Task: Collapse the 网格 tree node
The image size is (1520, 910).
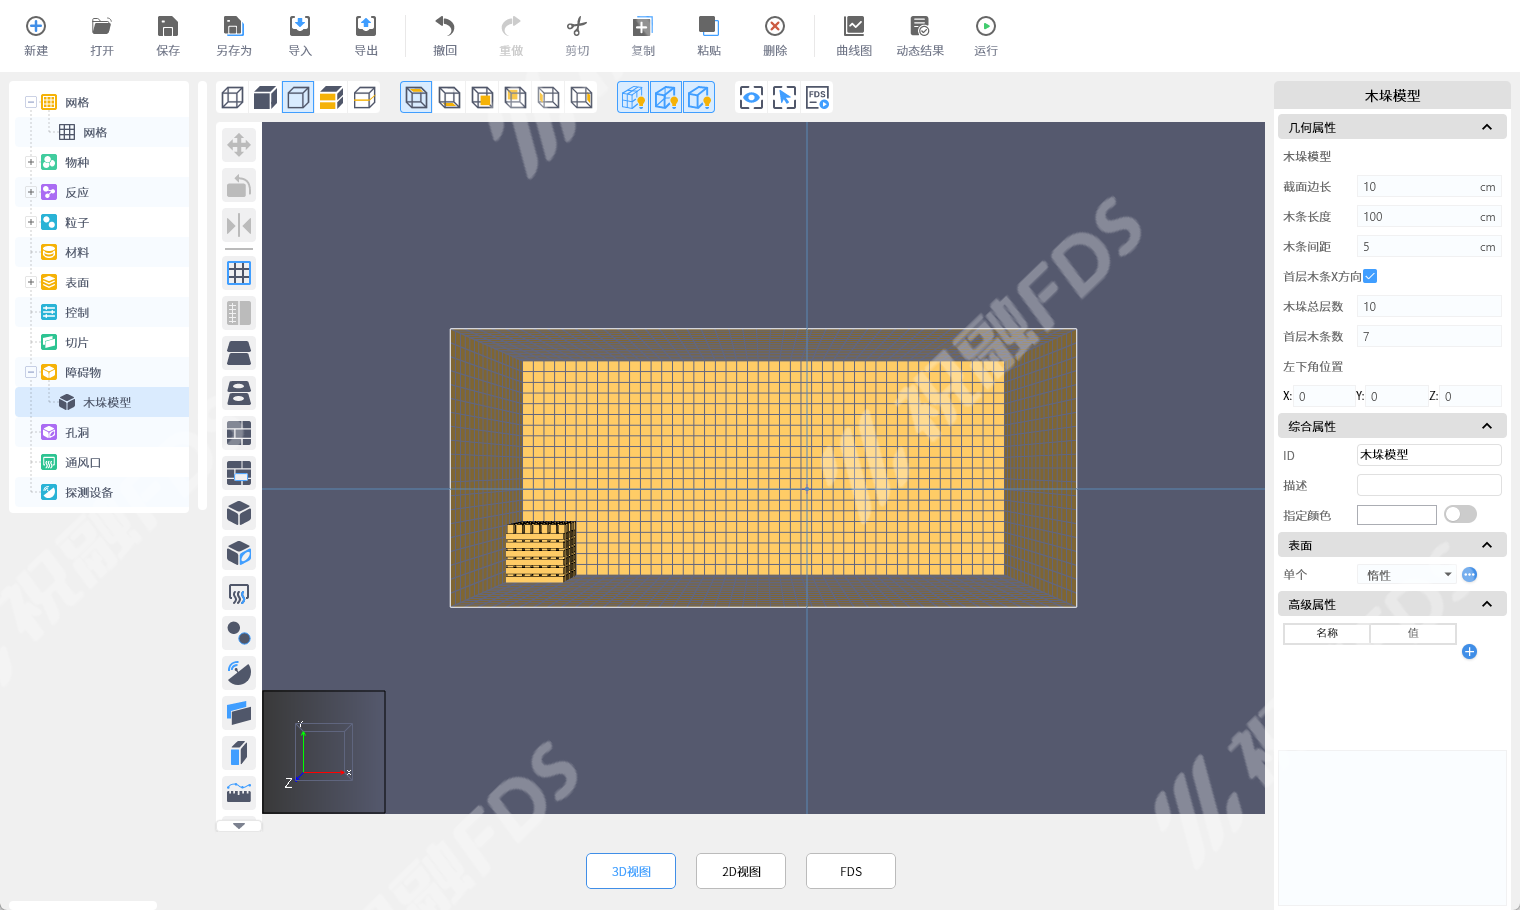Action: tap(31, 102)
